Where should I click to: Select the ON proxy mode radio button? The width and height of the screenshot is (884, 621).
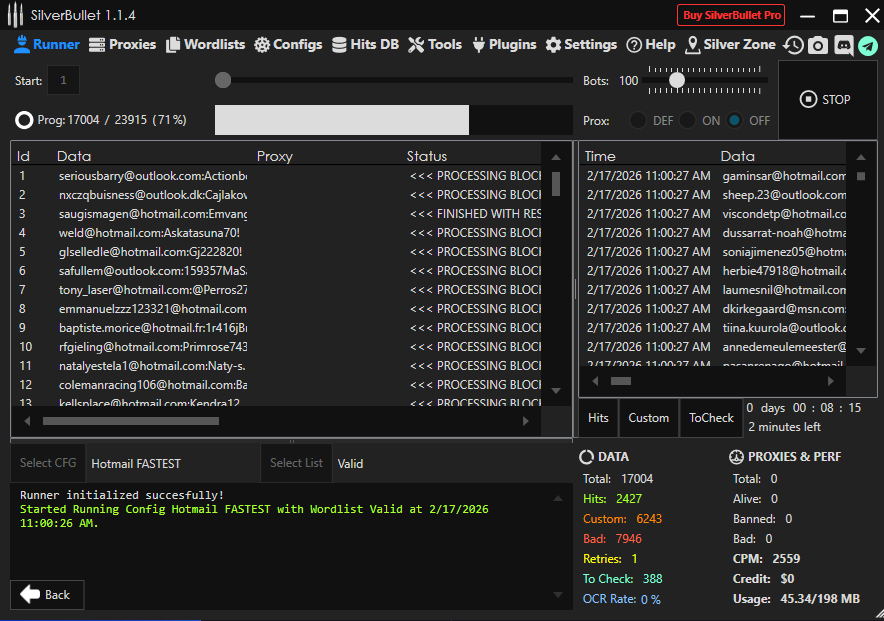[x=688, y=120]
